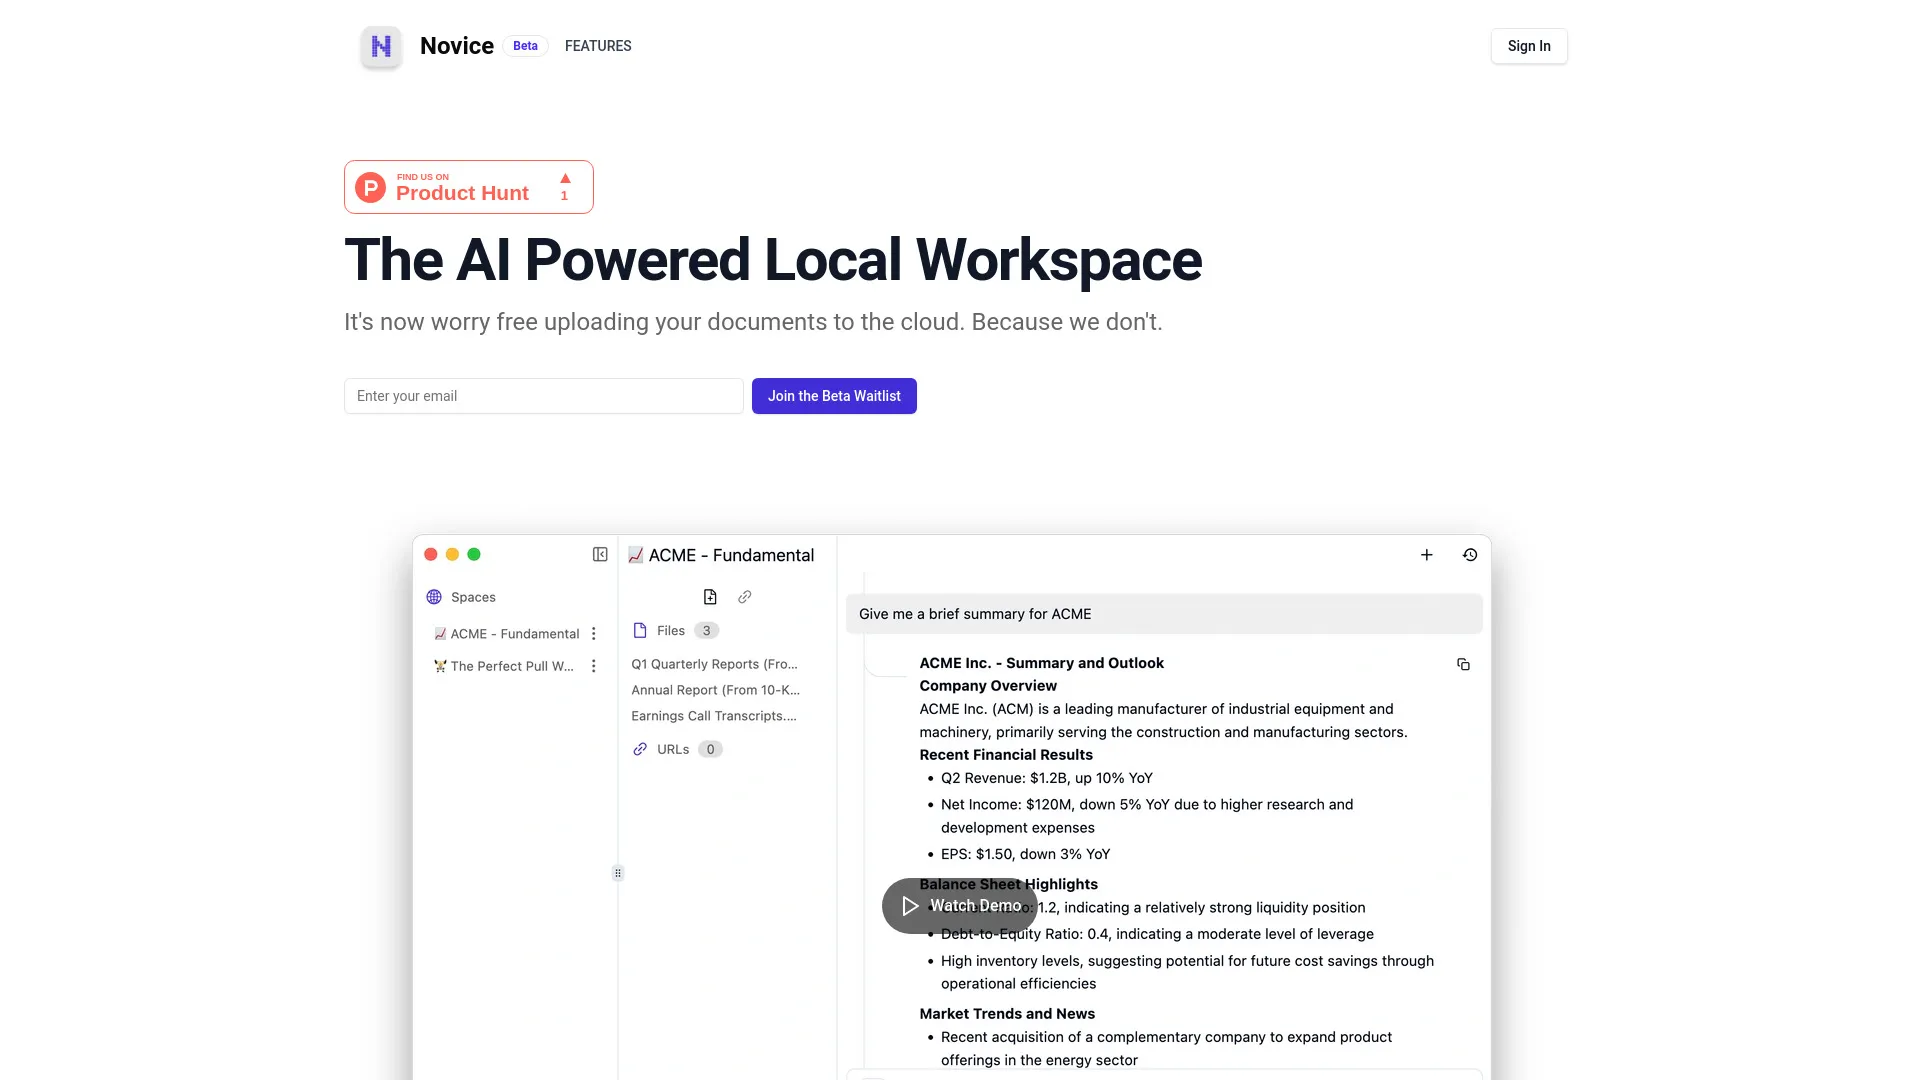Screen dimensions: 1920x1080
Task: Copy the ACME summary response
Action: point(1463,664)
